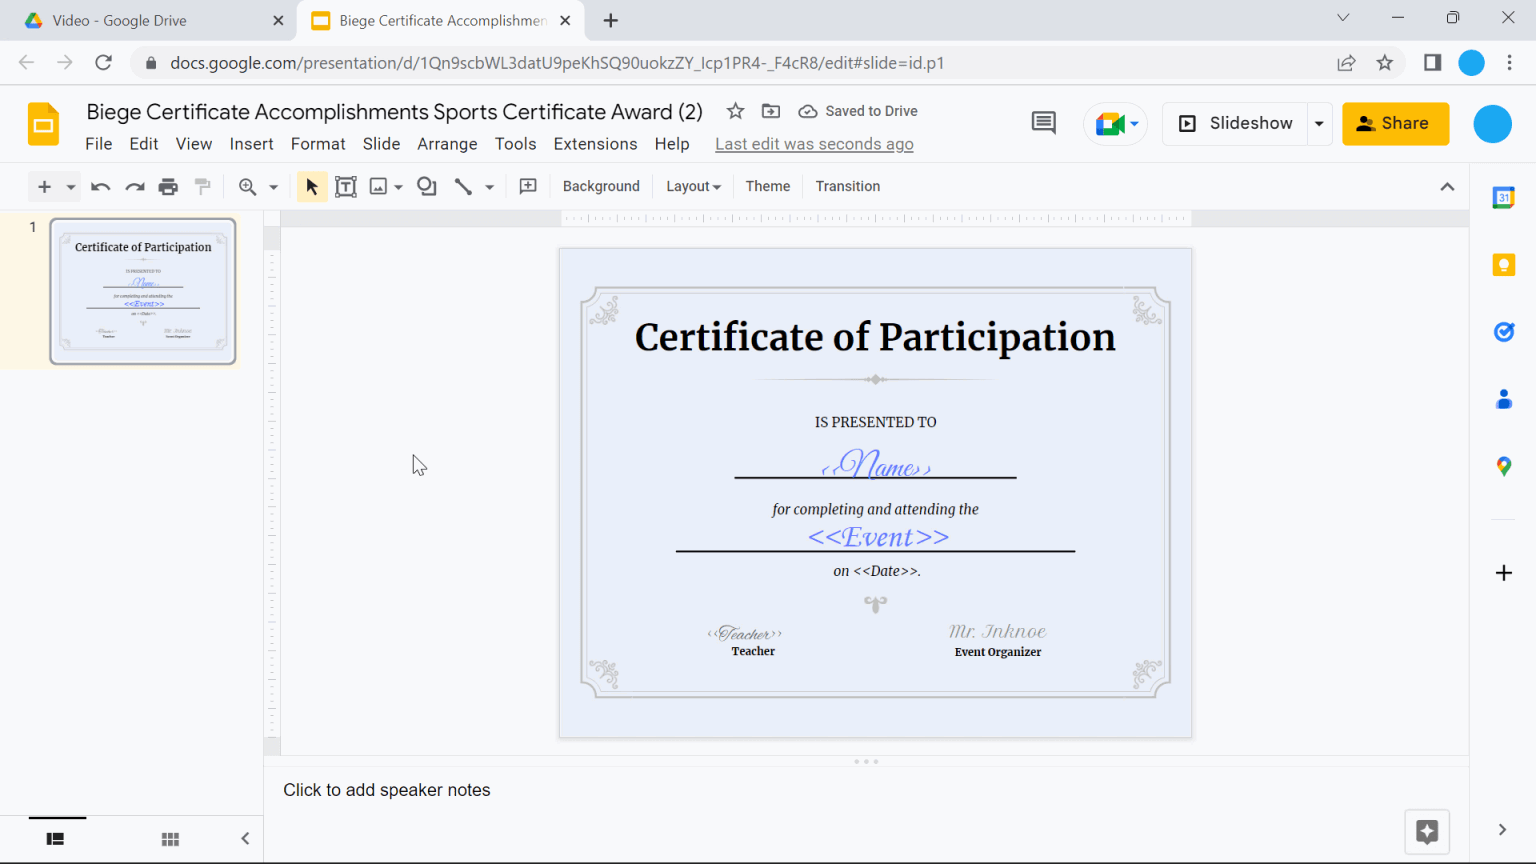Select the Line tool
Viewport: 1536px width, 864px height.
[463, 186]
